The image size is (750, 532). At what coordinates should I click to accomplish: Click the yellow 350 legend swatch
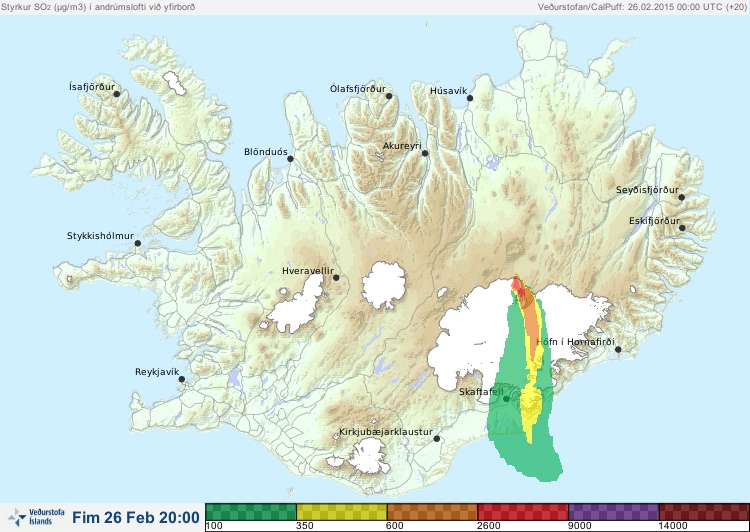tap(342, 512)
